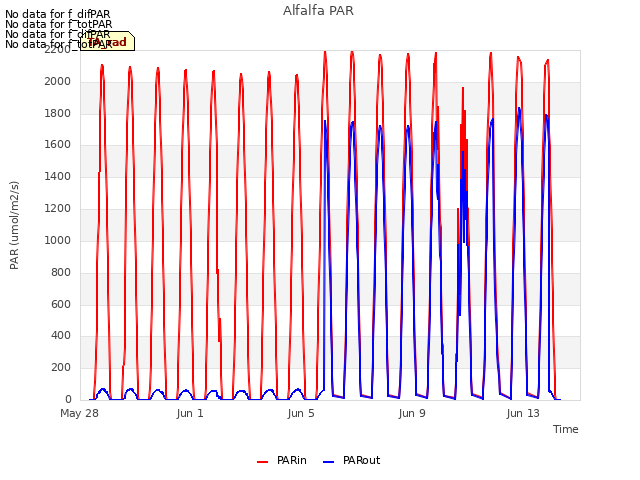Click the y-axis value 600
This screenshot has height=480, width=640.
point(61,304)
